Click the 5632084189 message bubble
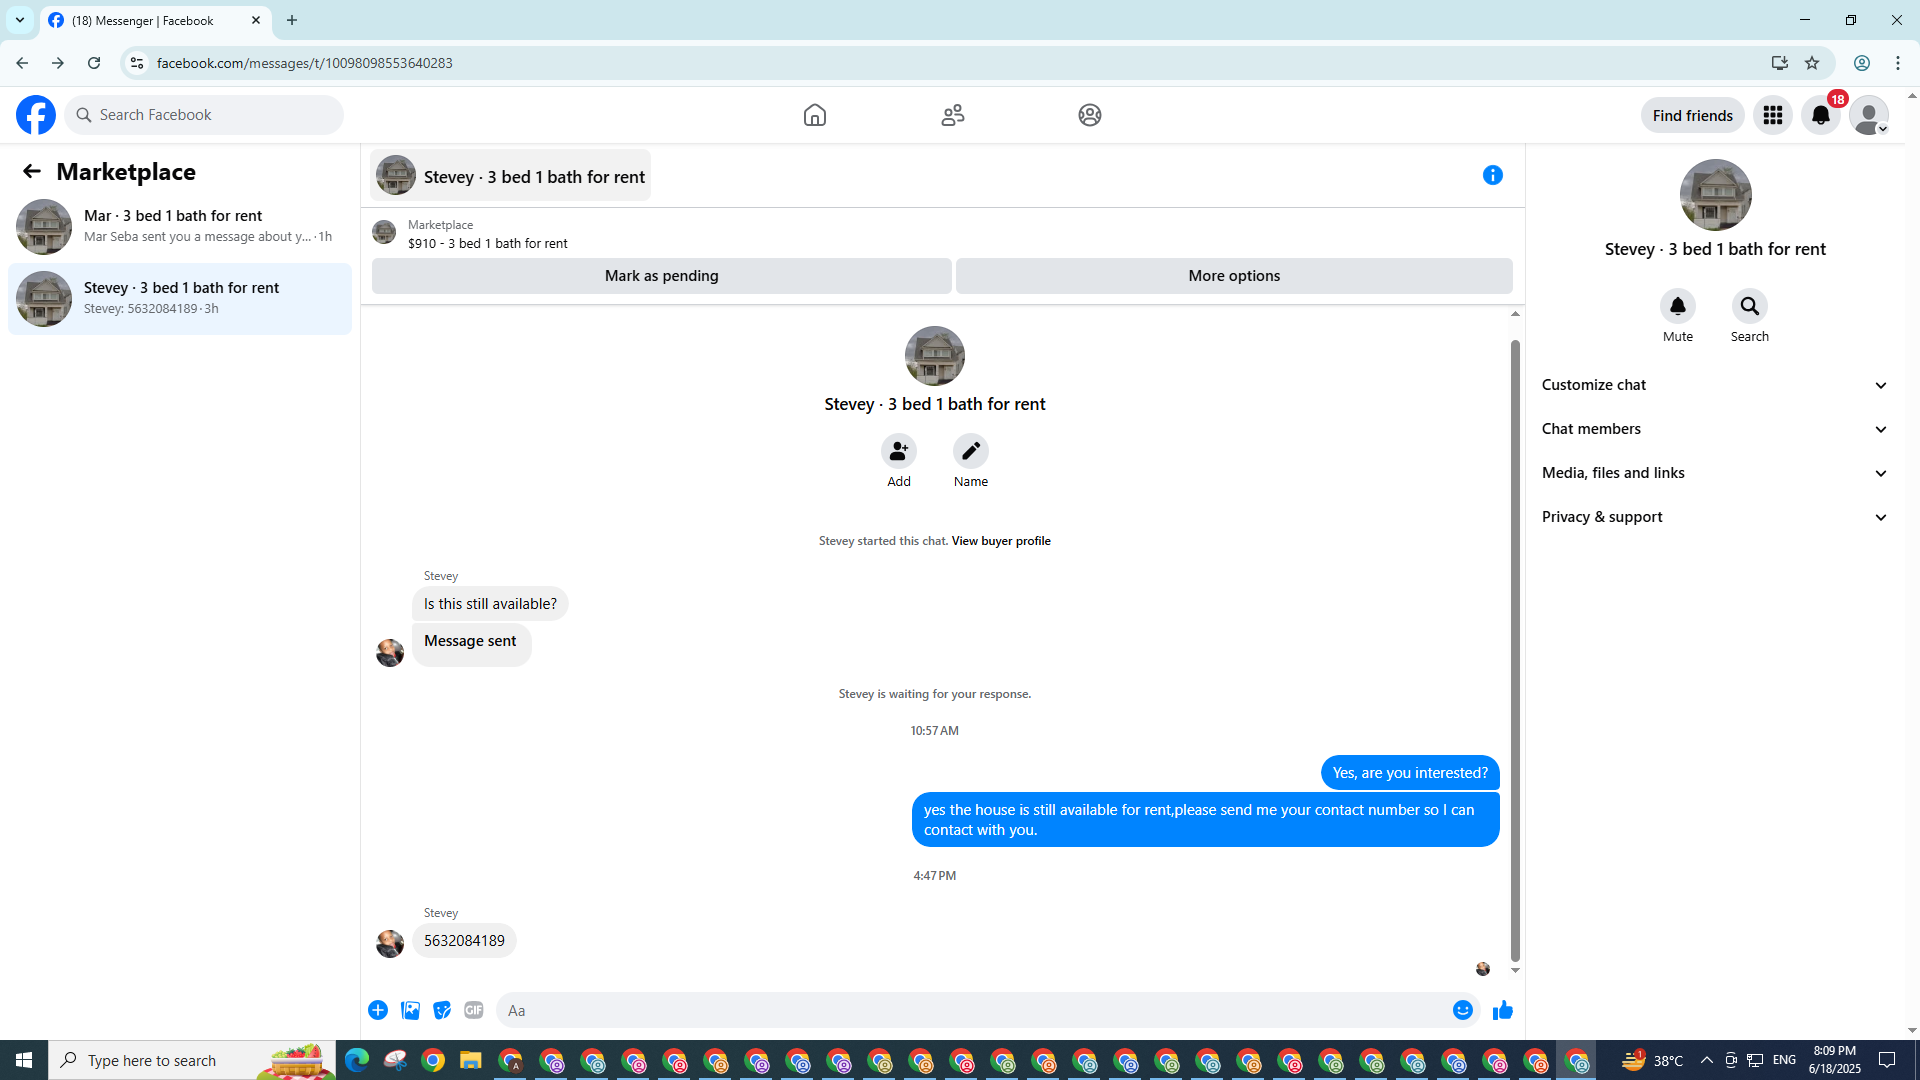This screenshot has height=1080, width=1920. pyautogui.click(x=464, y=941)
